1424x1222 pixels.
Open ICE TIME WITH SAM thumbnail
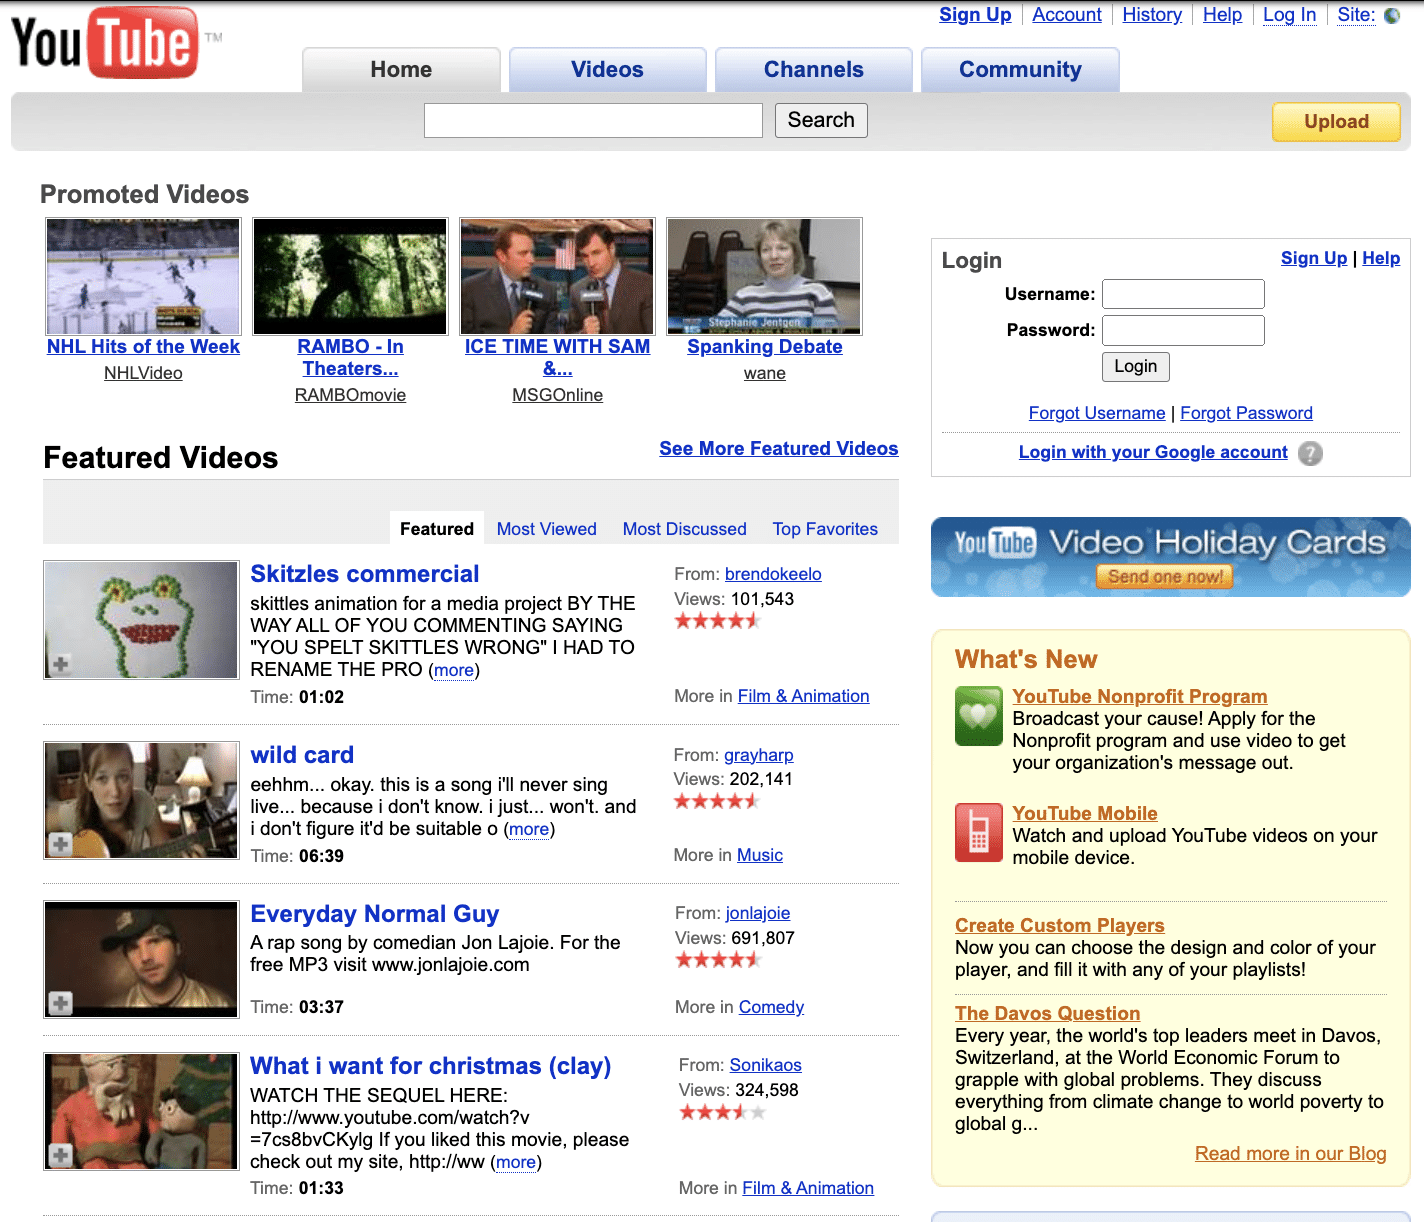[x=557, y=276]
